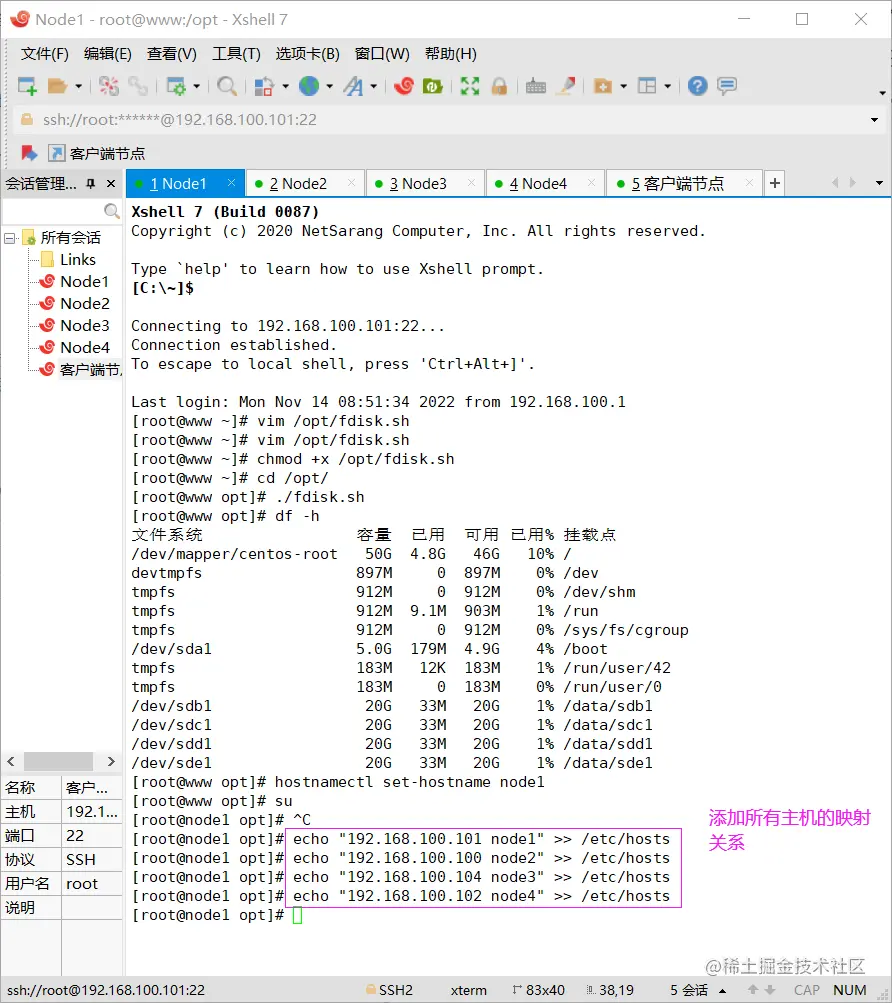Screen dimensions: 892x1003
Task: Click the session tree scroll right arrow
Action: tap(111, 761)
